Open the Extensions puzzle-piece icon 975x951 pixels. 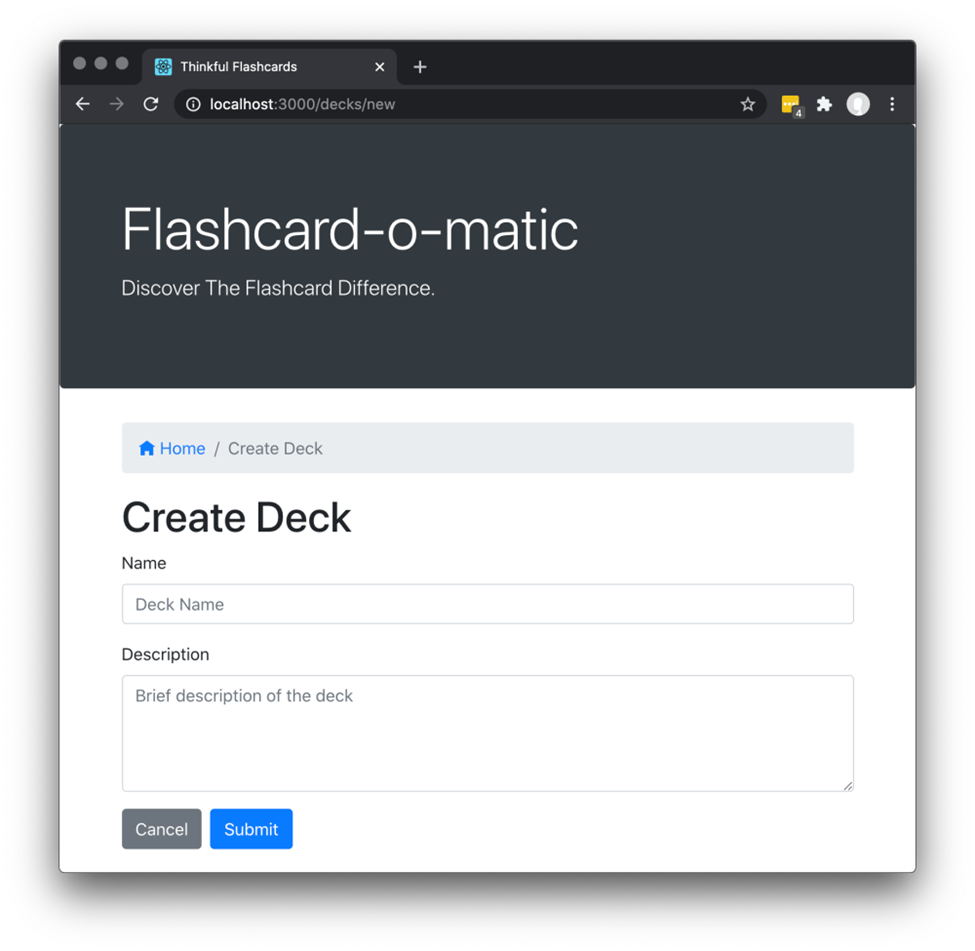[823, 103]
